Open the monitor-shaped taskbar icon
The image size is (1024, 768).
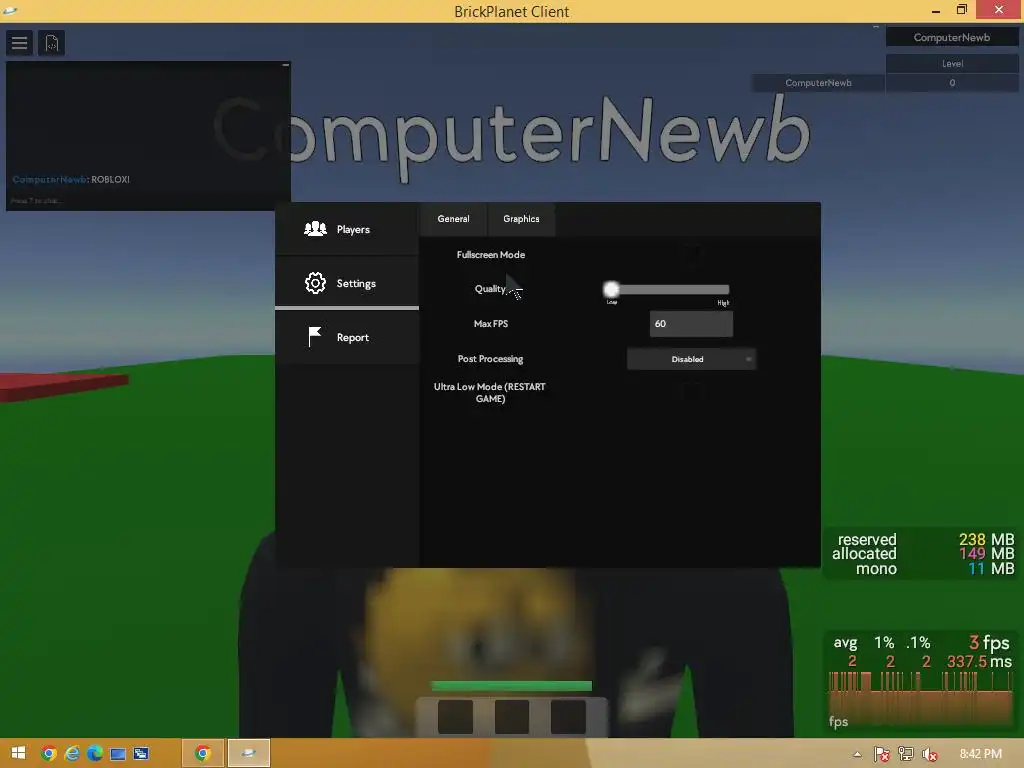pyautogui.click(x=118, y=754)
